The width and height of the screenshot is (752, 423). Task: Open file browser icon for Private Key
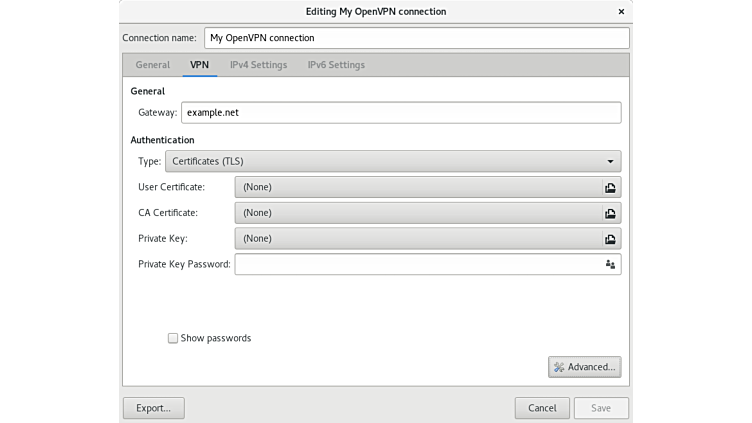coord(609,239)
